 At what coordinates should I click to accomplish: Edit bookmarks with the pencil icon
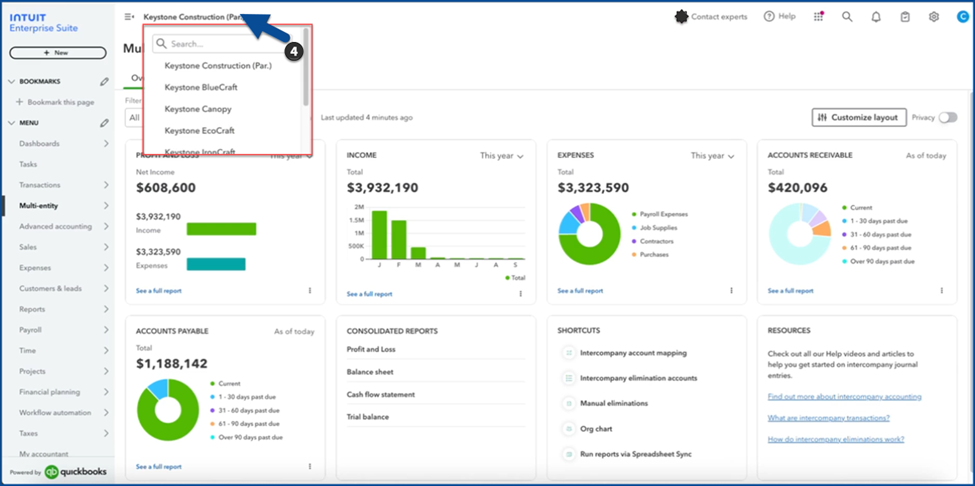[x=104, y=81]
